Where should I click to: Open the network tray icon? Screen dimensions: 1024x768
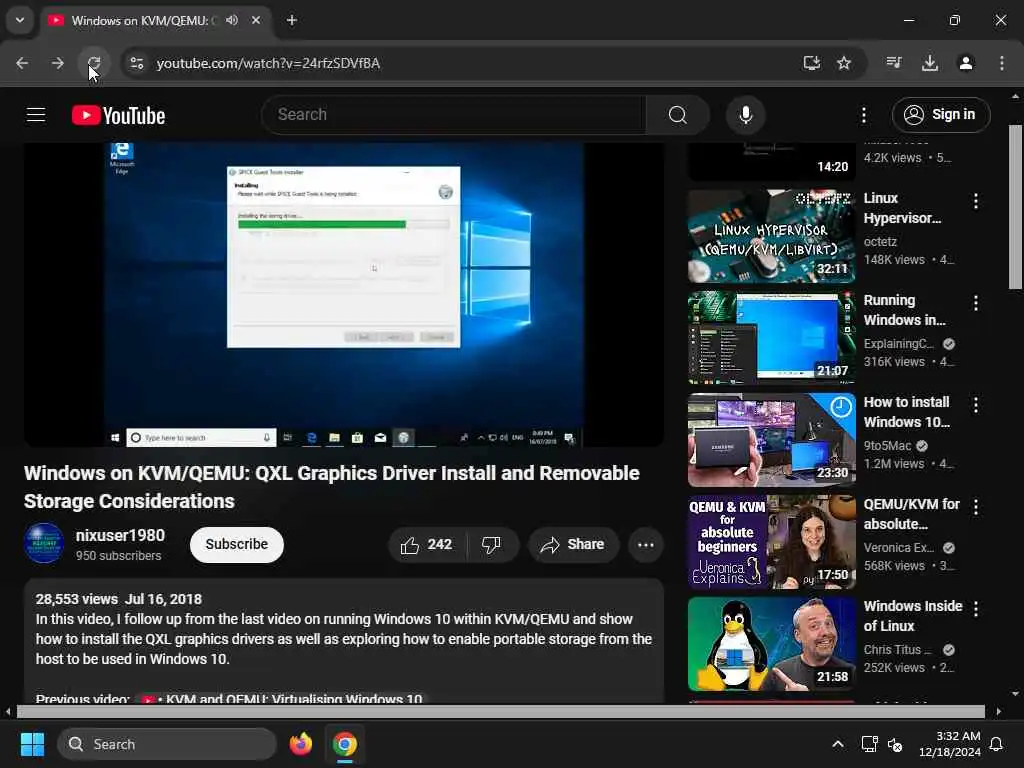[x=869, y=744]
